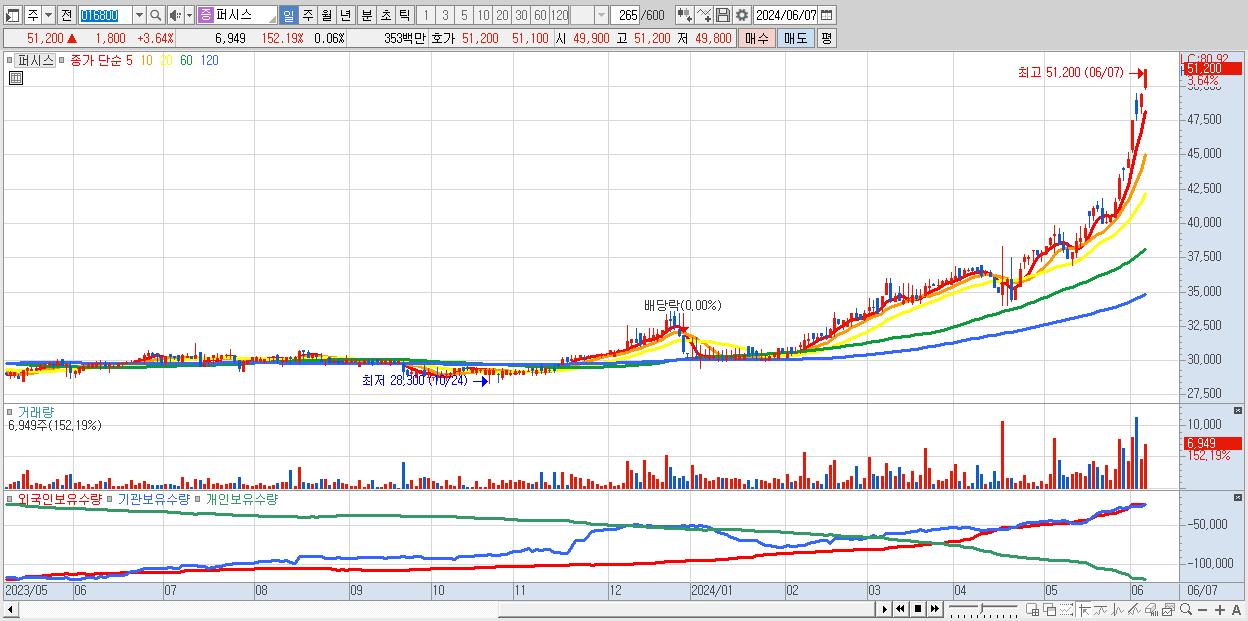Click the crosshair cursor tool icon at bottom
Viewport: 1248px width, 621px height.
pos(1084,609)
